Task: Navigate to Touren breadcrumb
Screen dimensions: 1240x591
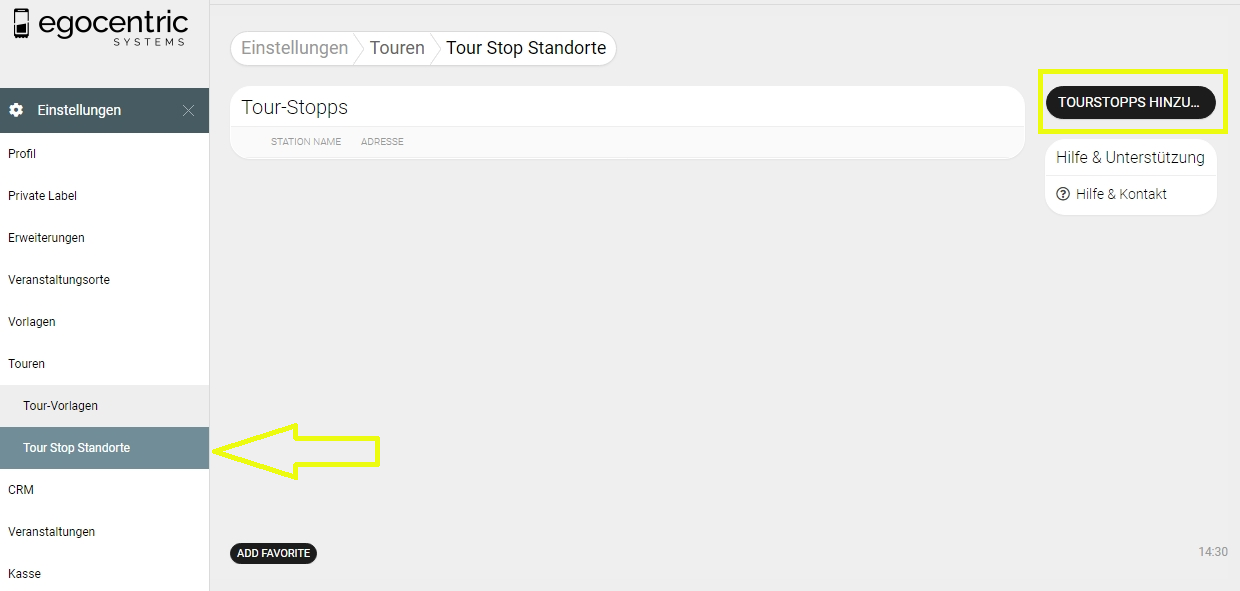Action: point(397,48)
